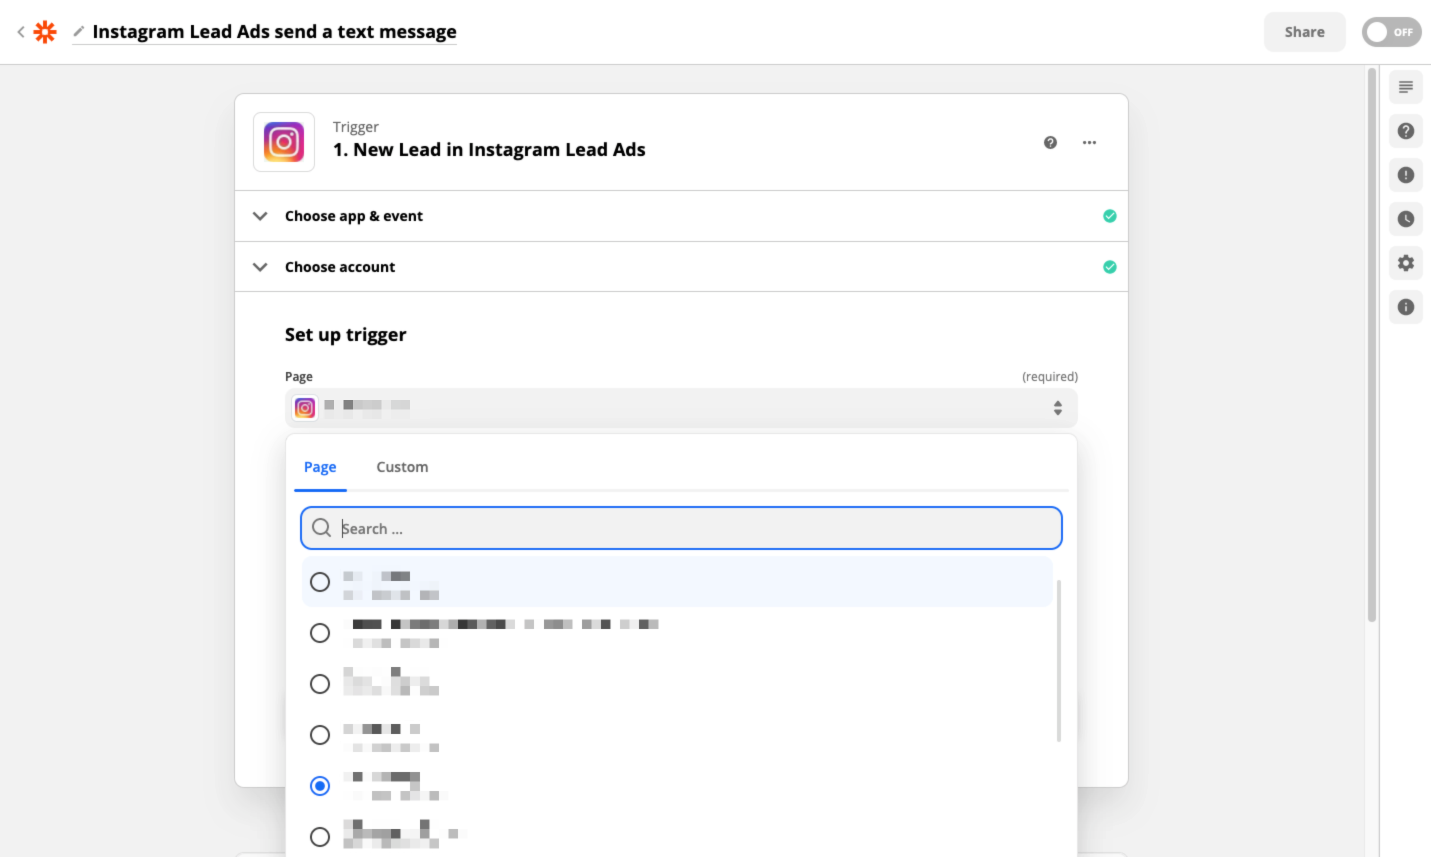Screen dimensions: 1431x857
Task: Open trigger more options ellipsis
Action: (x=1089, y=142)
